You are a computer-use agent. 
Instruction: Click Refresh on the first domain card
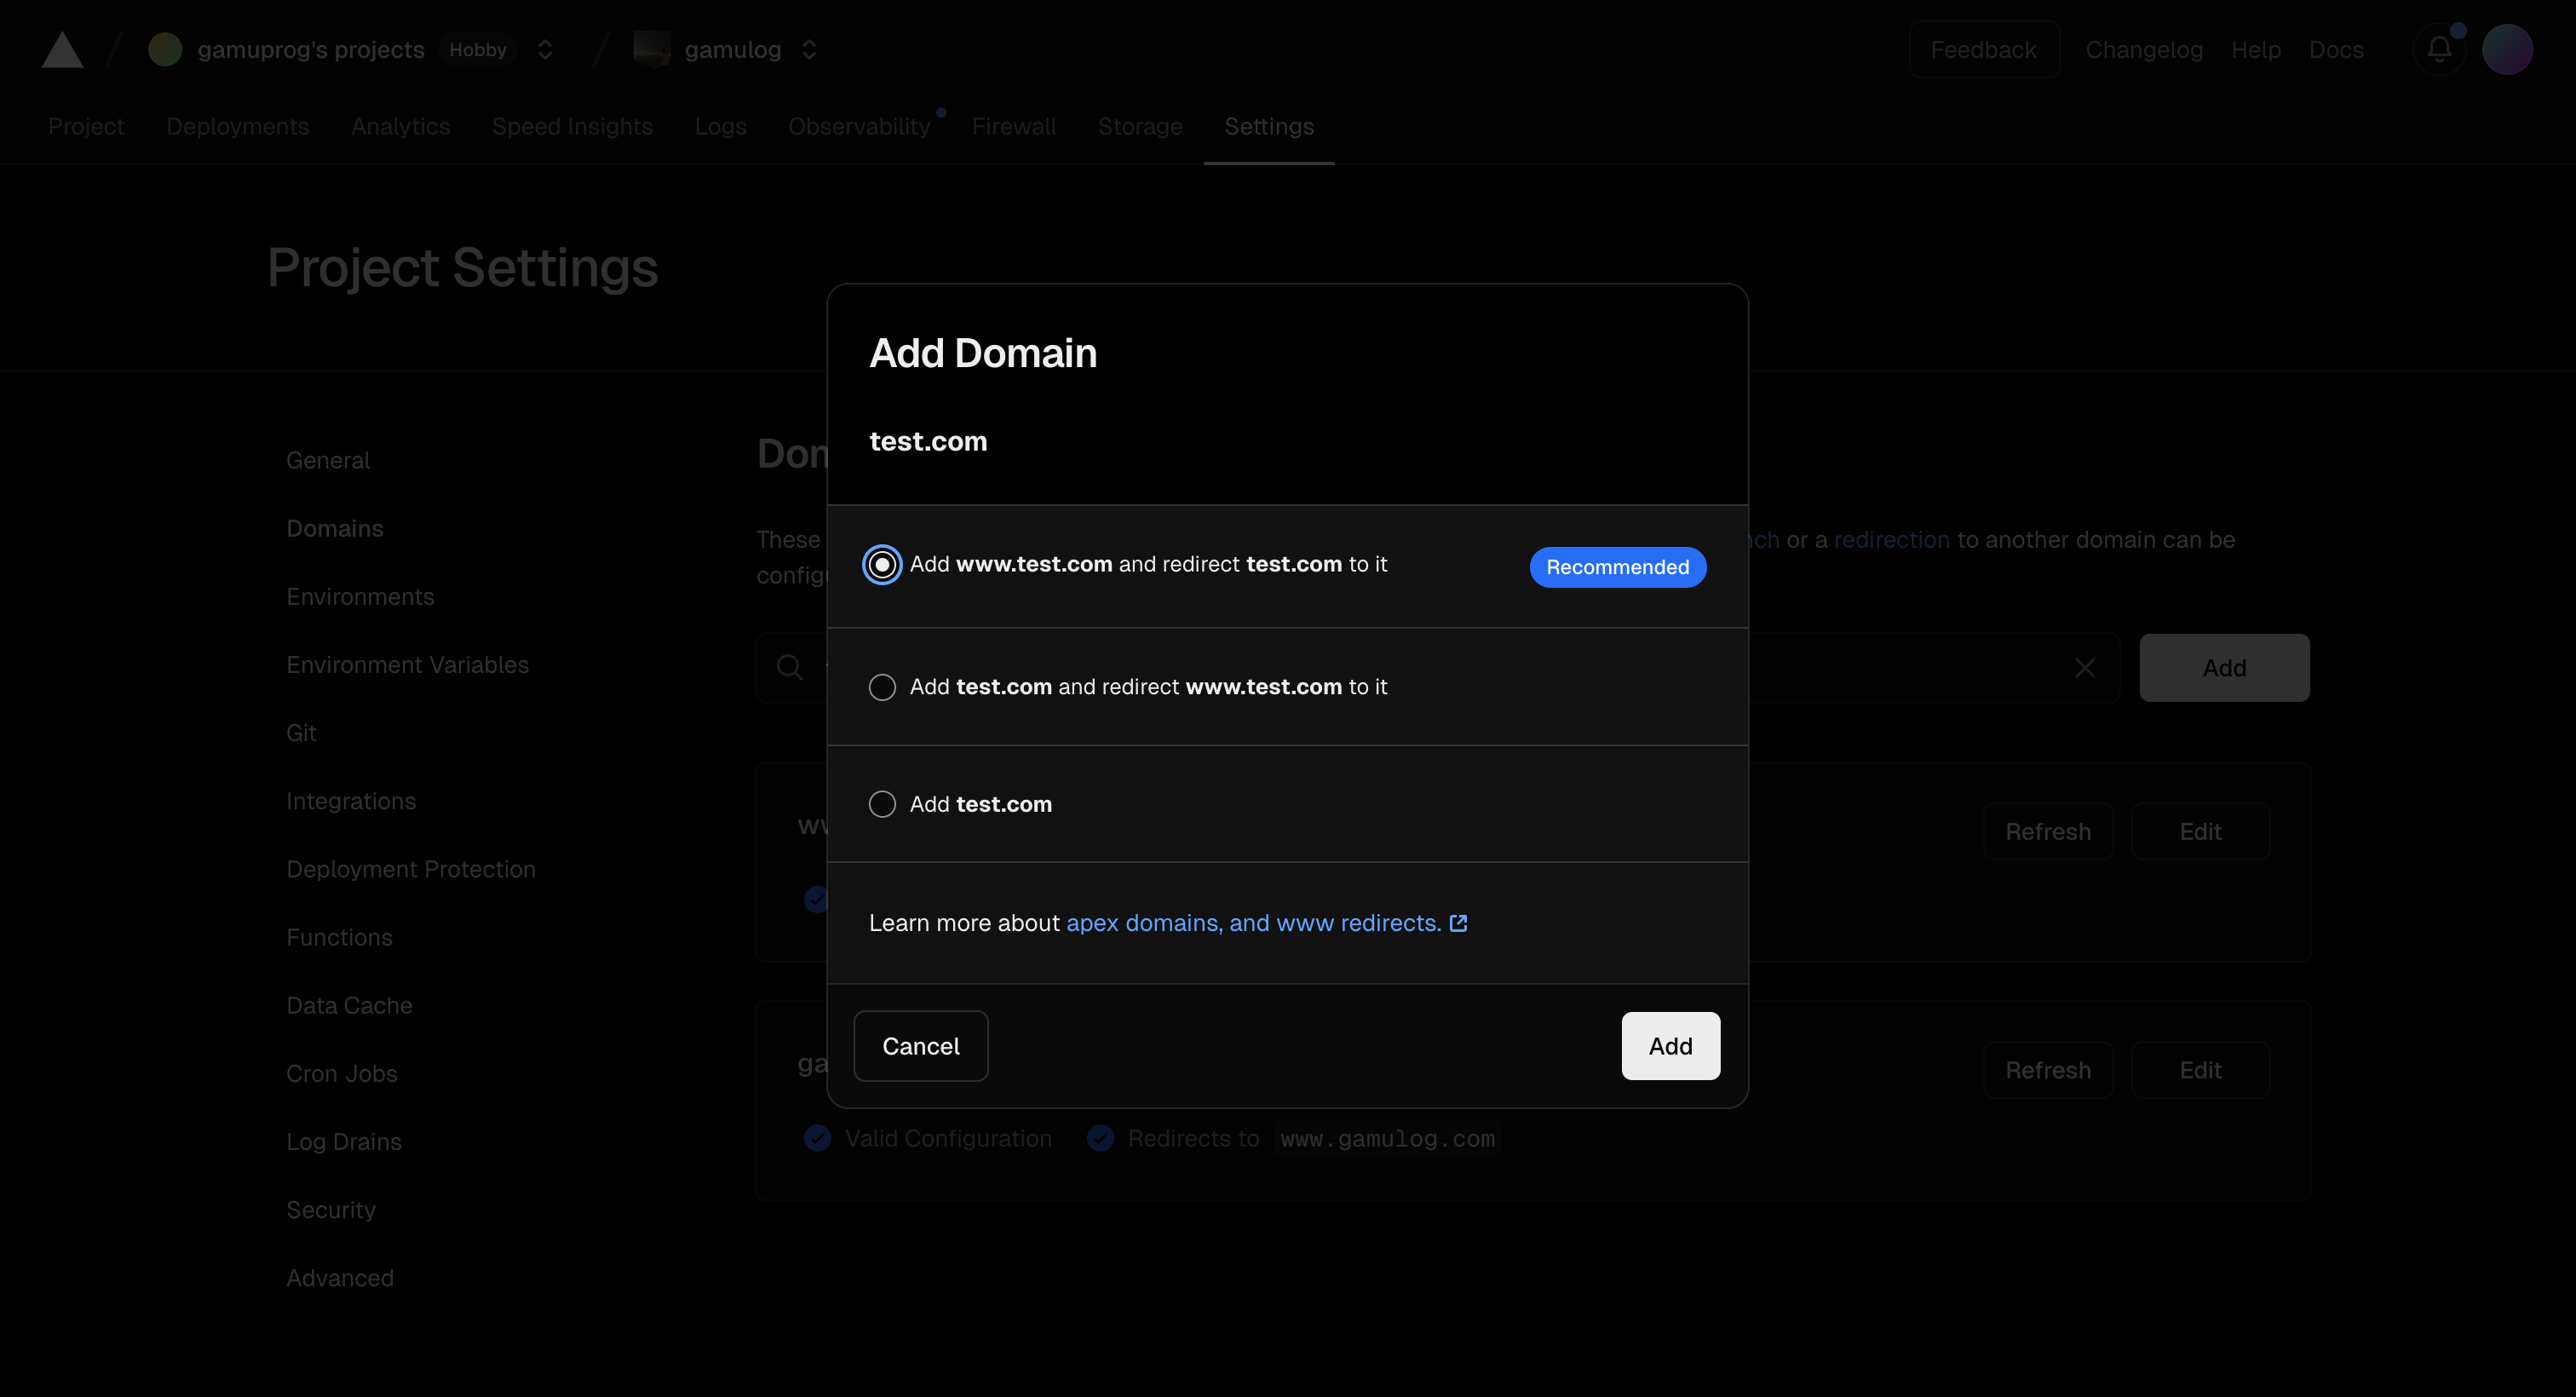click(x=2048, y=831)
